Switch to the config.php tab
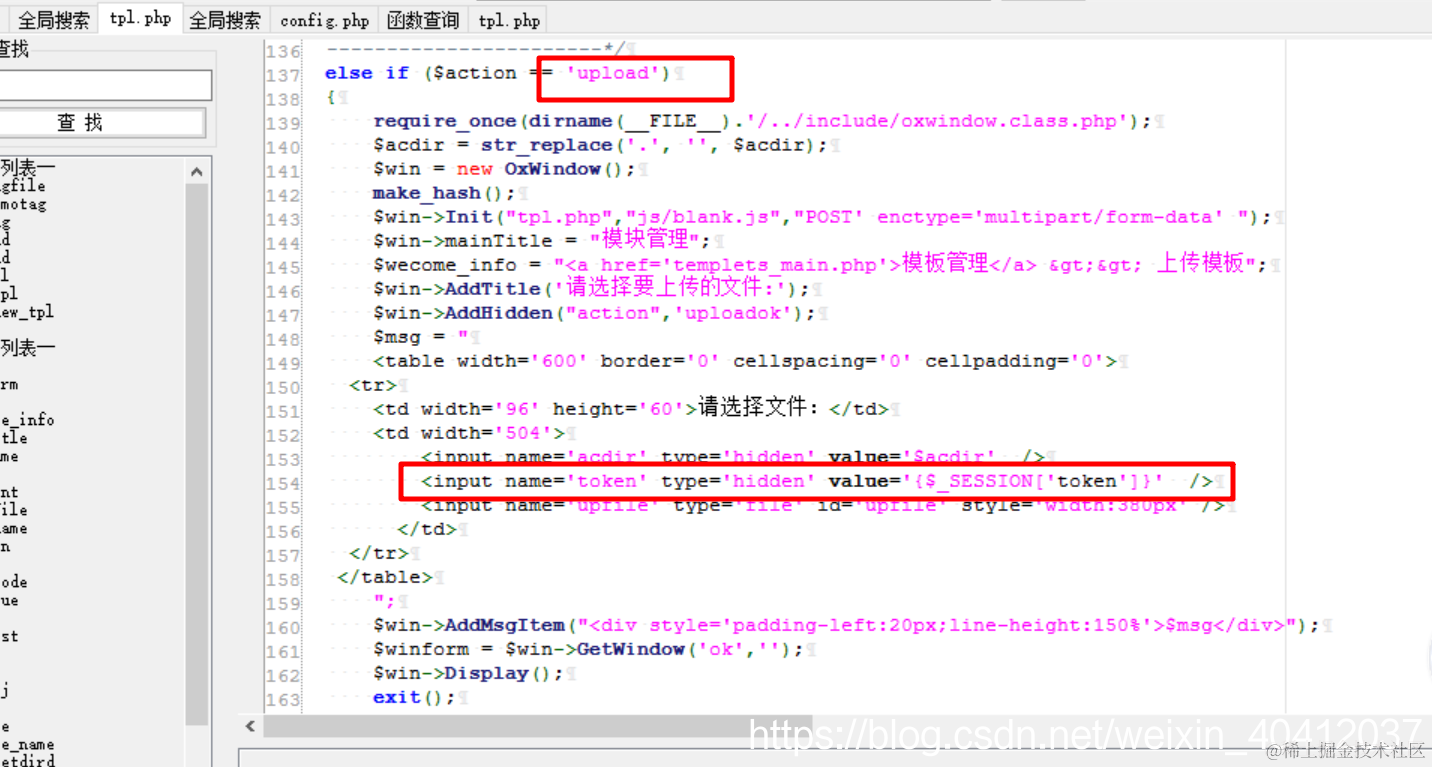This screenshot has width=1432, height=767. 324,18
